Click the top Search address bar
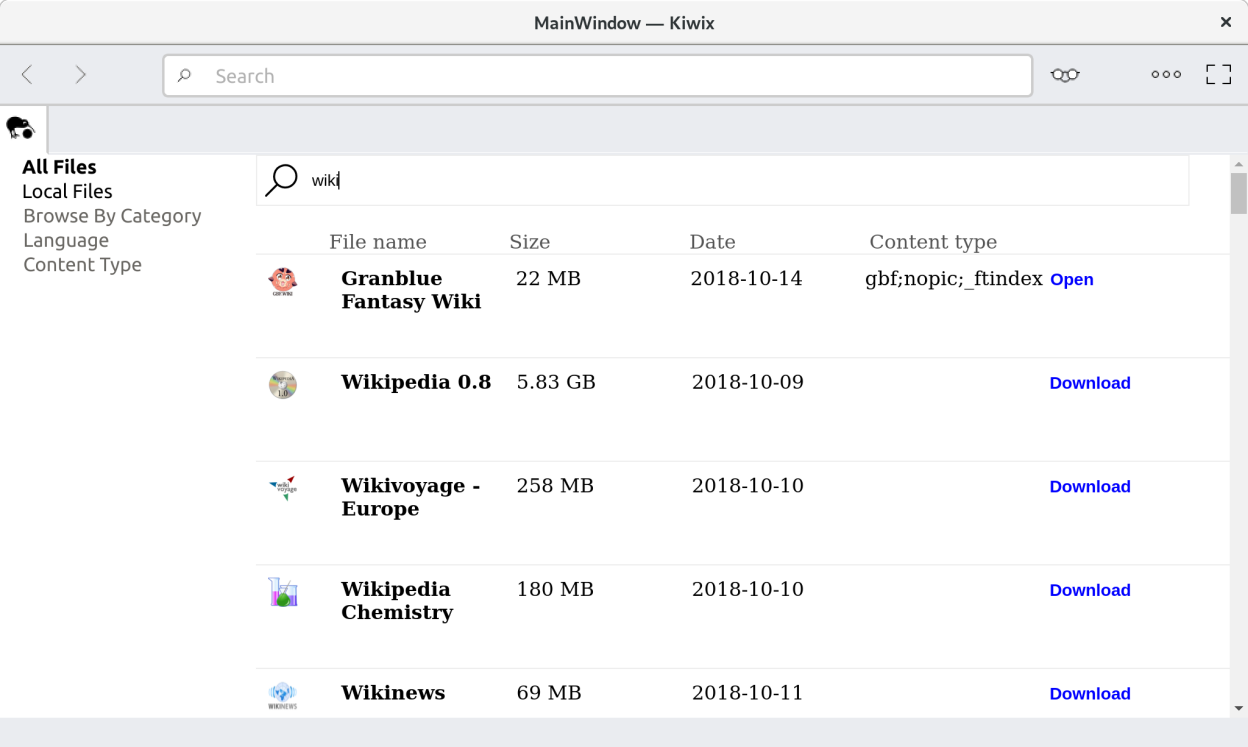Screen dimensions: 1248x747 [x=597, y=76]
